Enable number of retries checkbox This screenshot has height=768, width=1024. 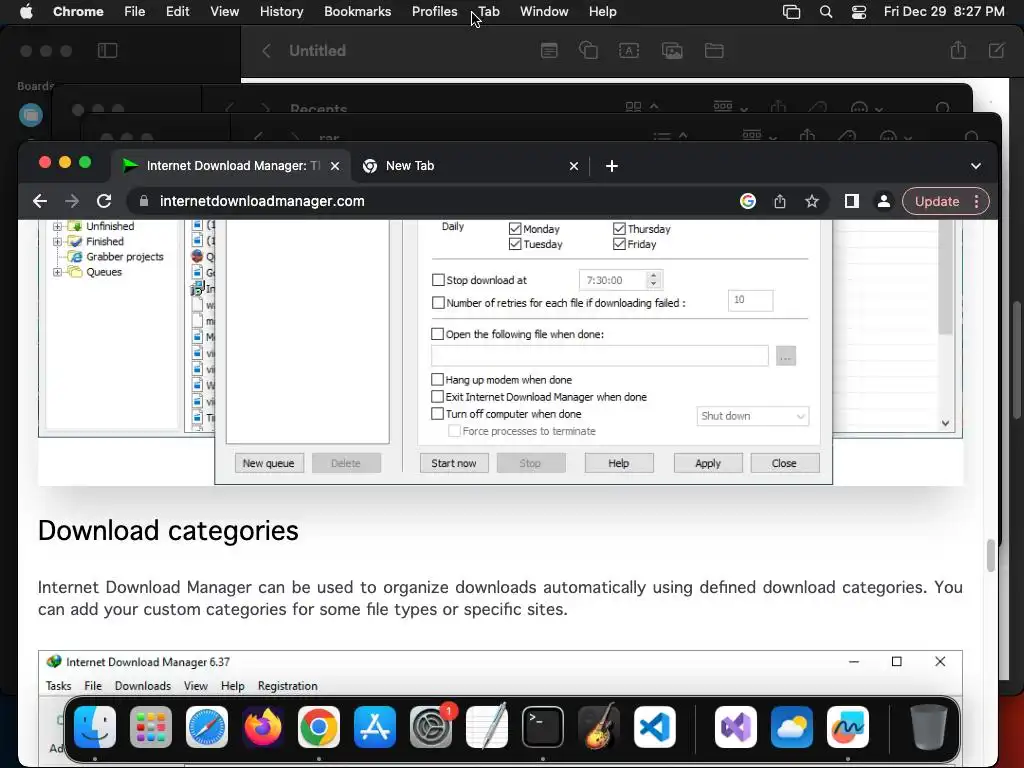pos(438,303)
